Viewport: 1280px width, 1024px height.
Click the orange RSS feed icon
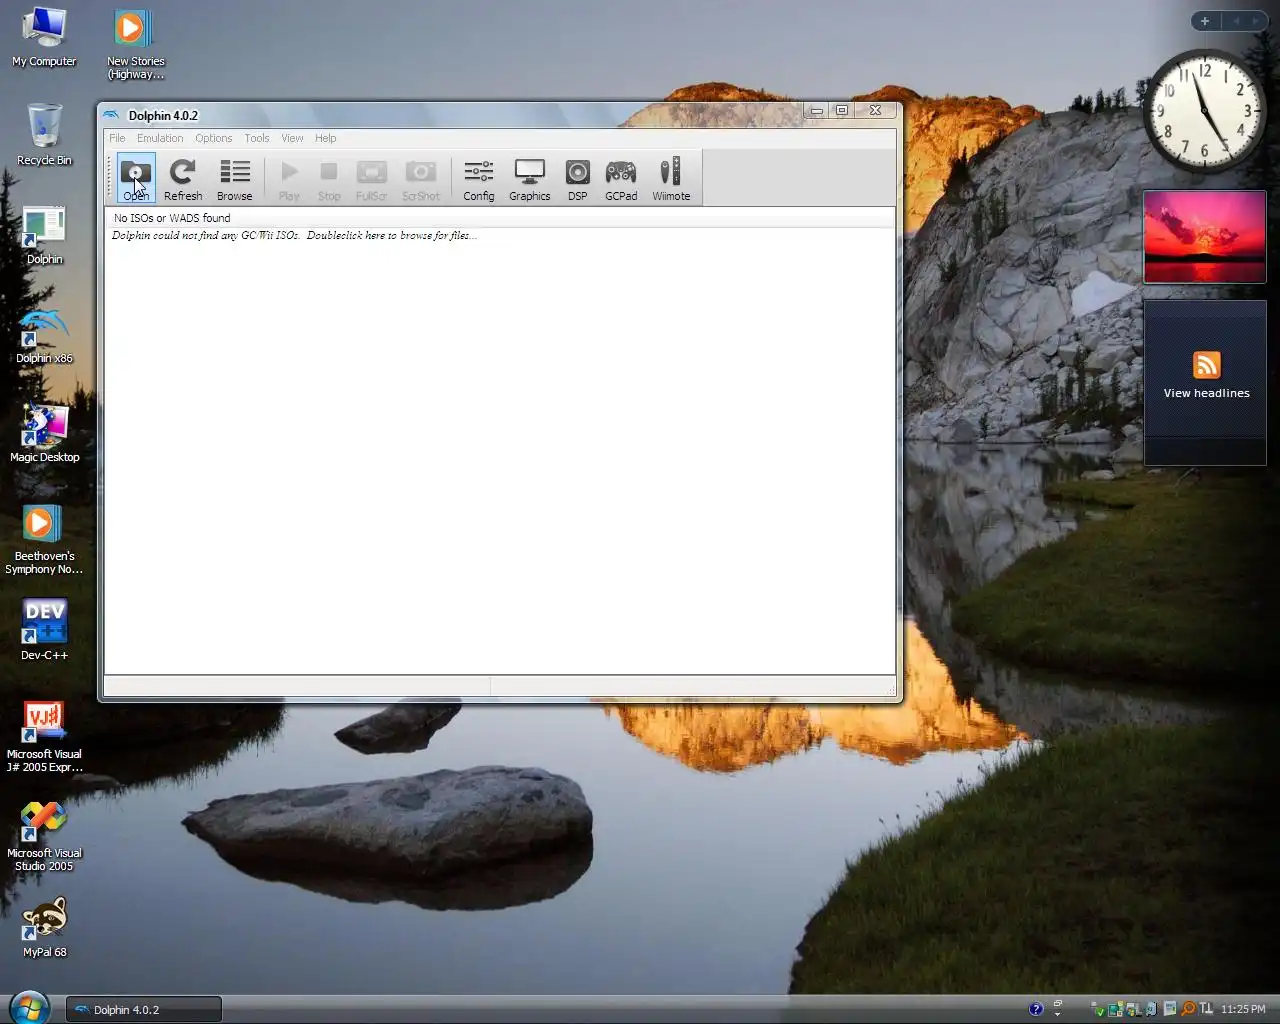click(x=1206, y=365)
